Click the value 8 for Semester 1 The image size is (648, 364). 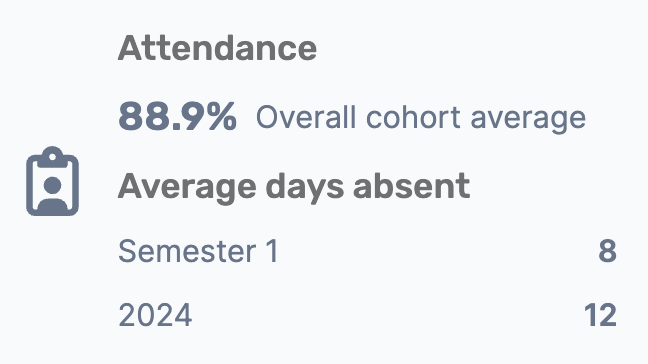click(608, 251)
